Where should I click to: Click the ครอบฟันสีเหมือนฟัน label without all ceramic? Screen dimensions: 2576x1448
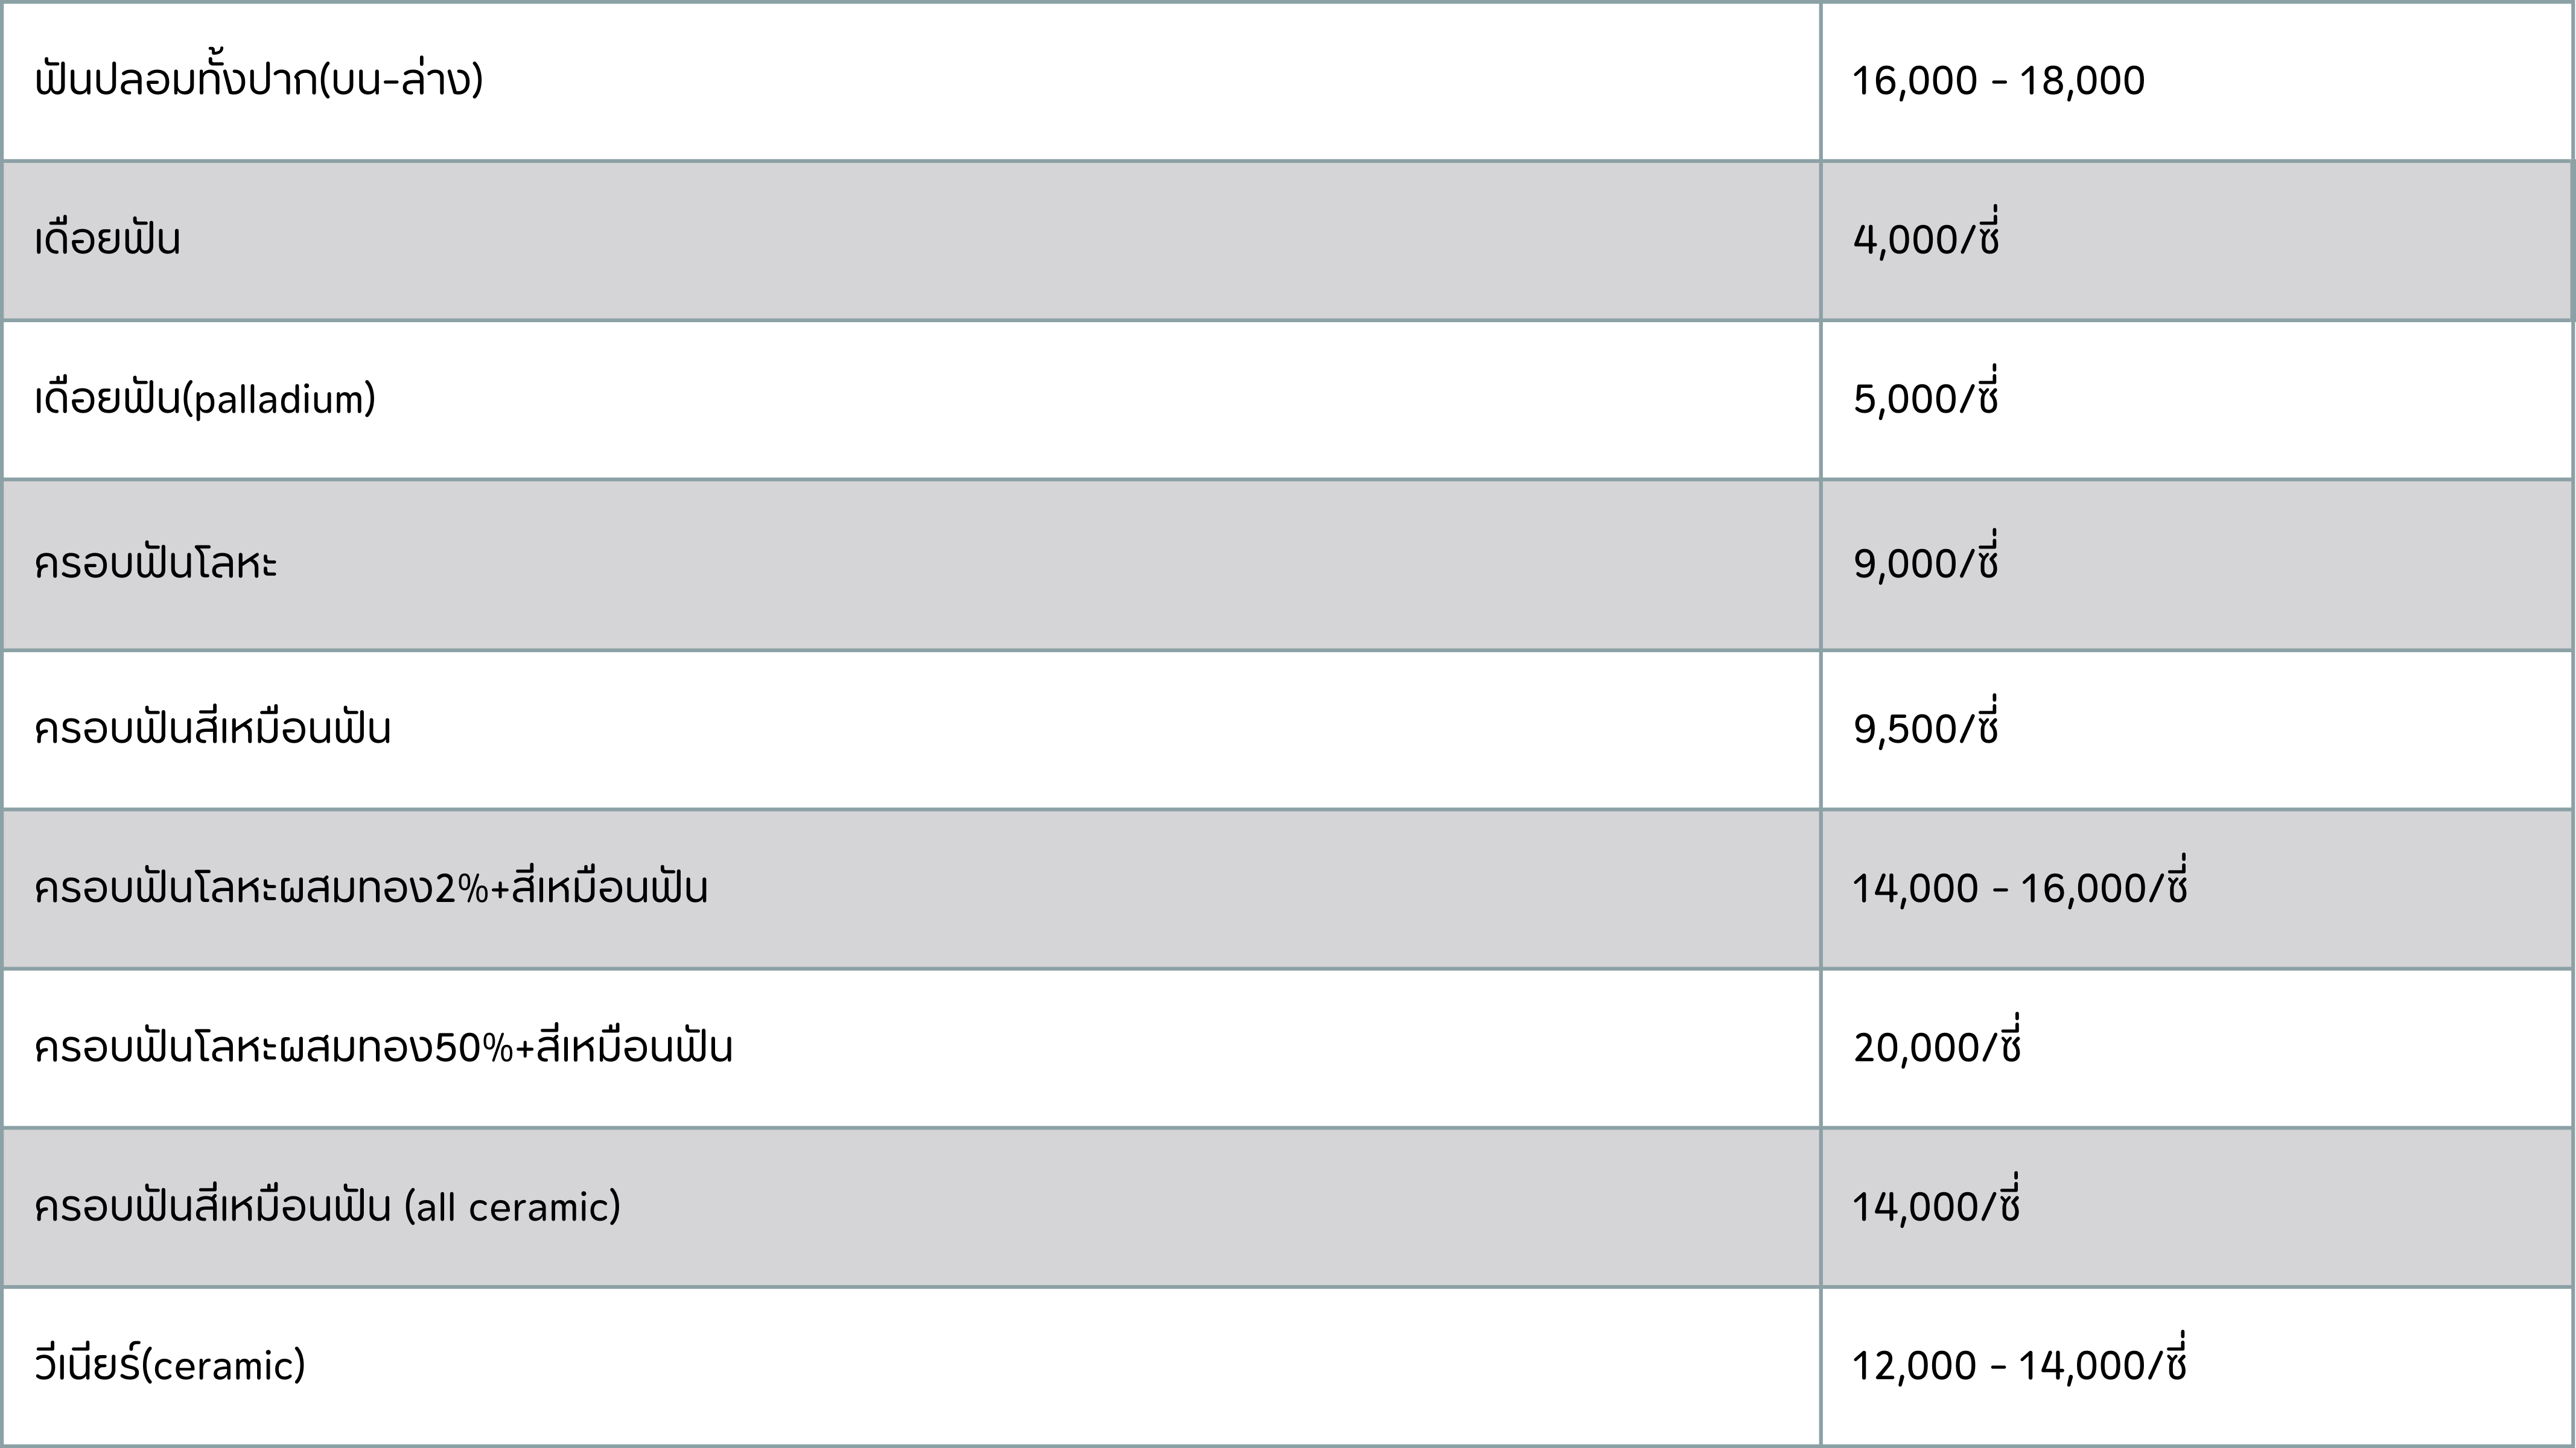click(x=212, y=729)
